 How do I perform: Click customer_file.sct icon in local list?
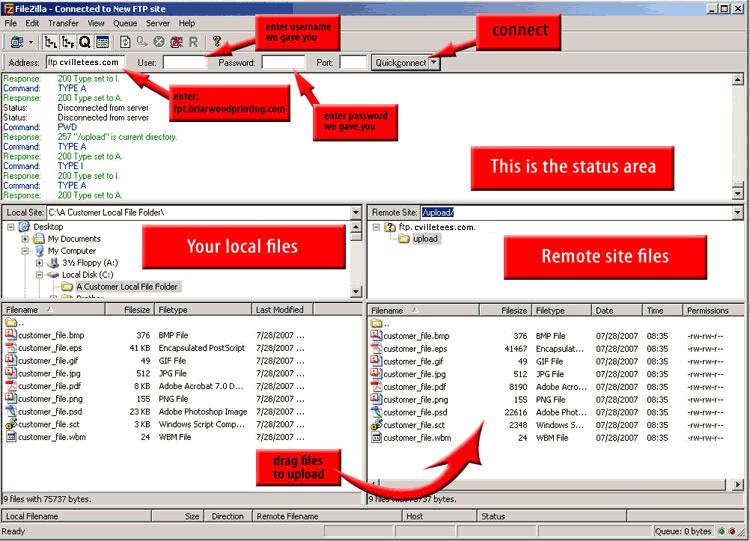[11, 424]
